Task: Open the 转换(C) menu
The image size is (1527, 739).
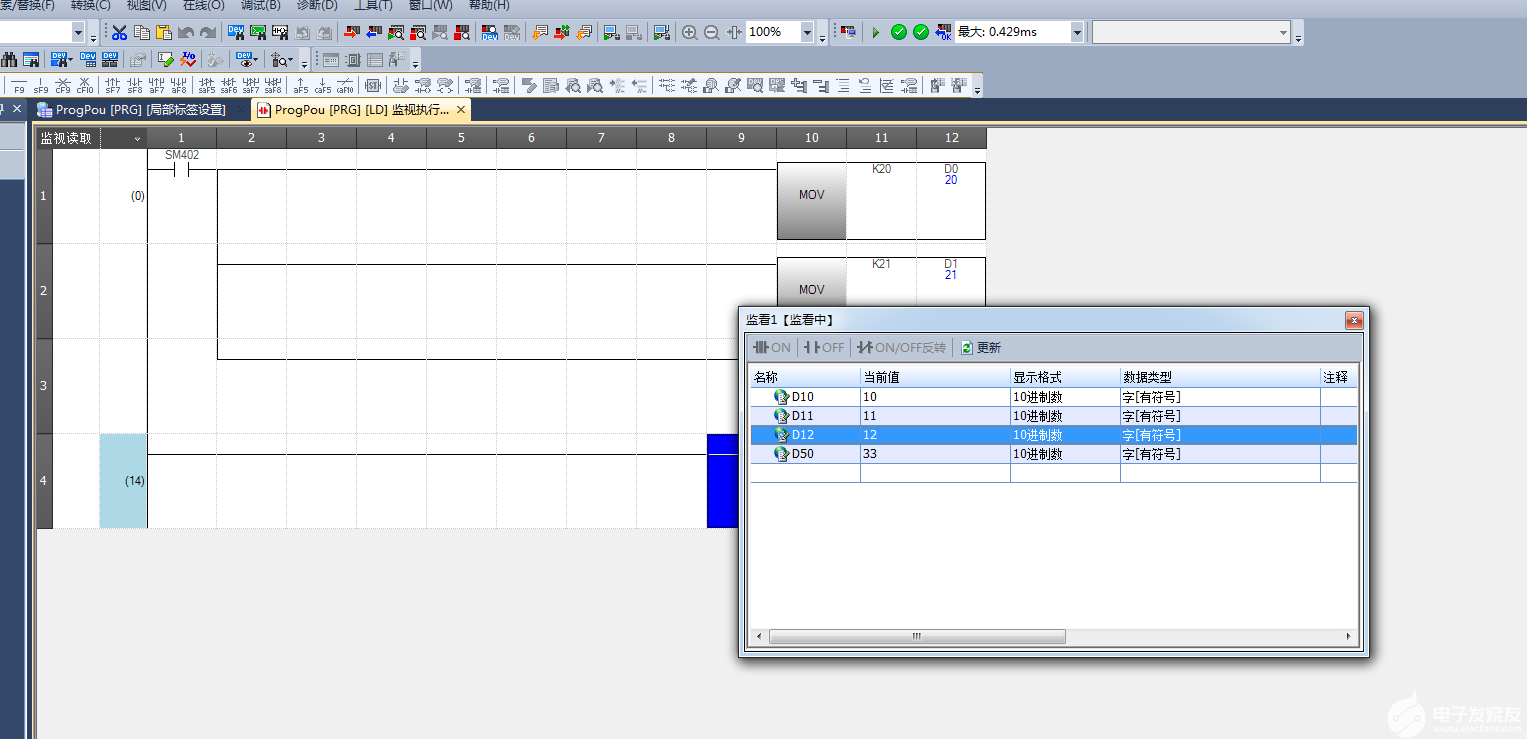Action: (x=90, y=5)
